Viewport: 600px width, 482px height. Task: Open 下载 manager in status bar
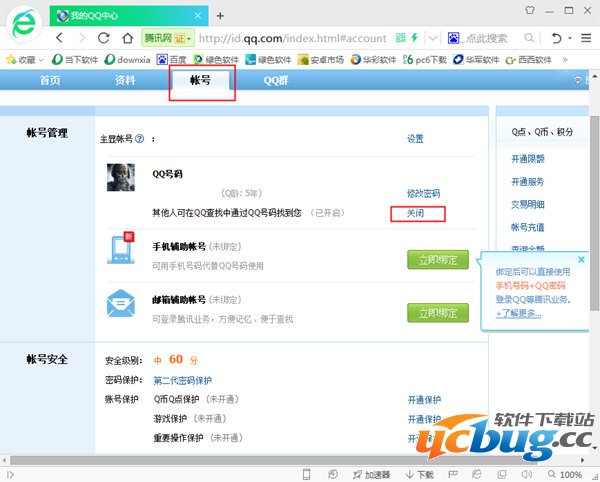[x=420, y=475]
